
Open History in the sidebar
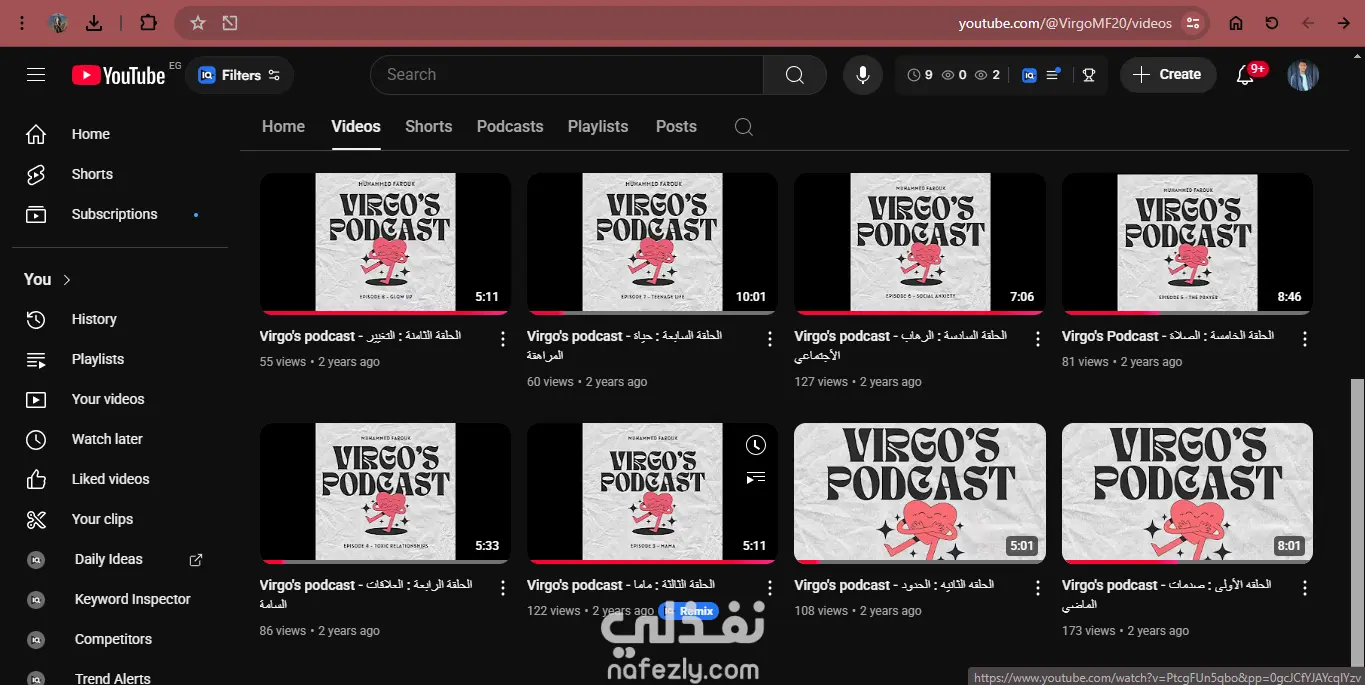coord(120,319)
